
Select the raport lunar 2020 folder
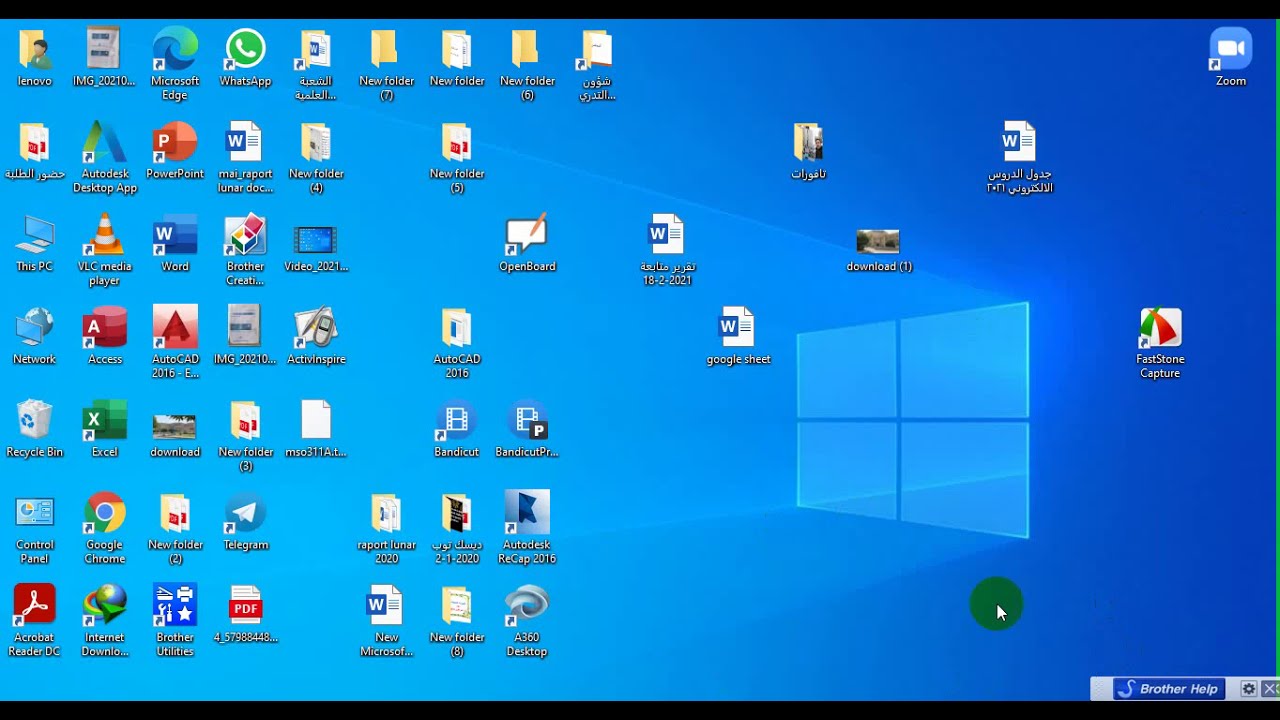click(386, 528)
